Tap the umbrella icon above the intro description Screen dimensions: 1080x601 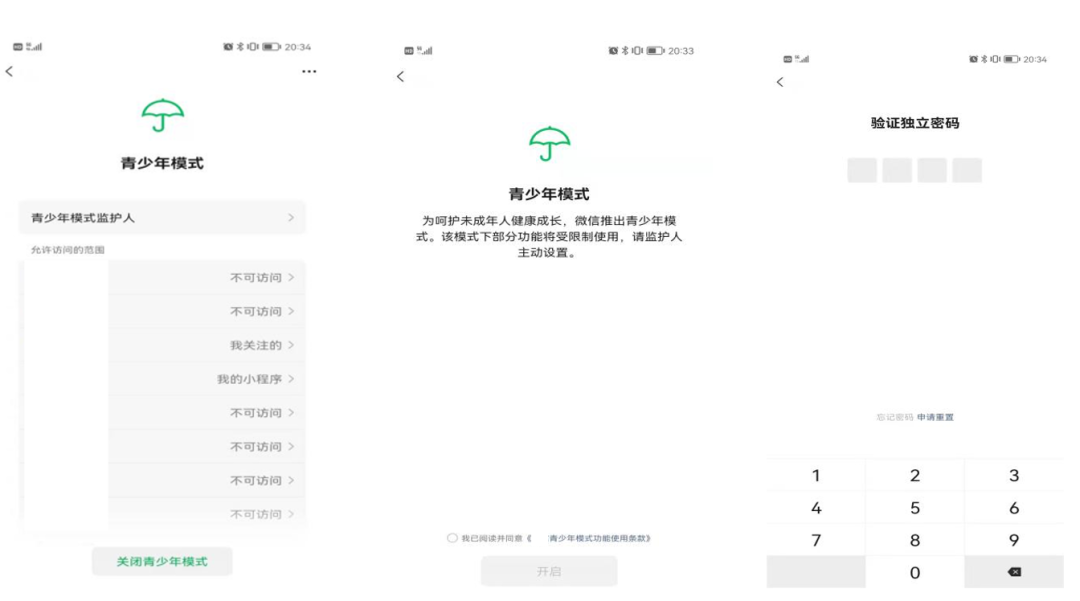tap(549, 143)
